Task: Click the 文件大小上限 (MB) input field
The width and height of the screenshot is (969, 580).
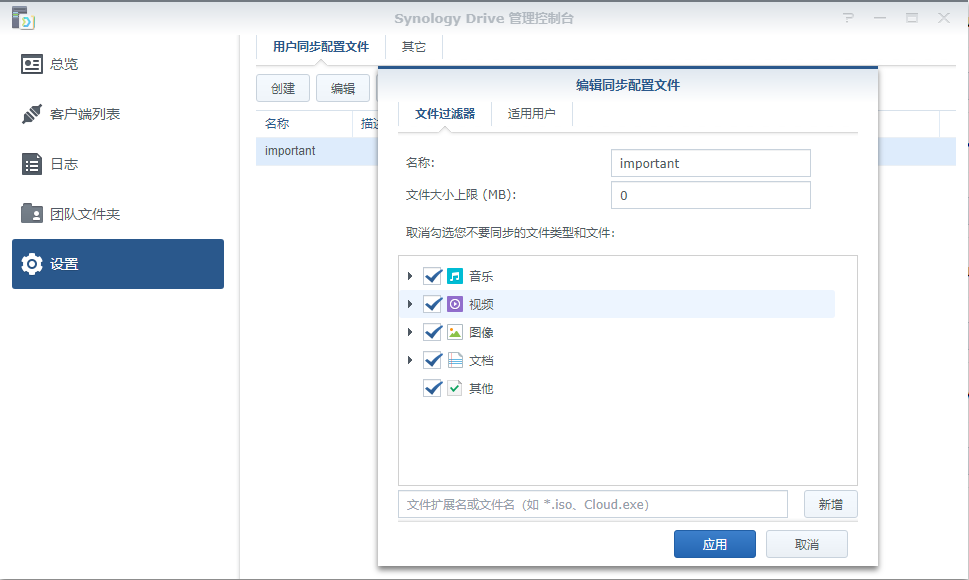Action: coord(711,195)
